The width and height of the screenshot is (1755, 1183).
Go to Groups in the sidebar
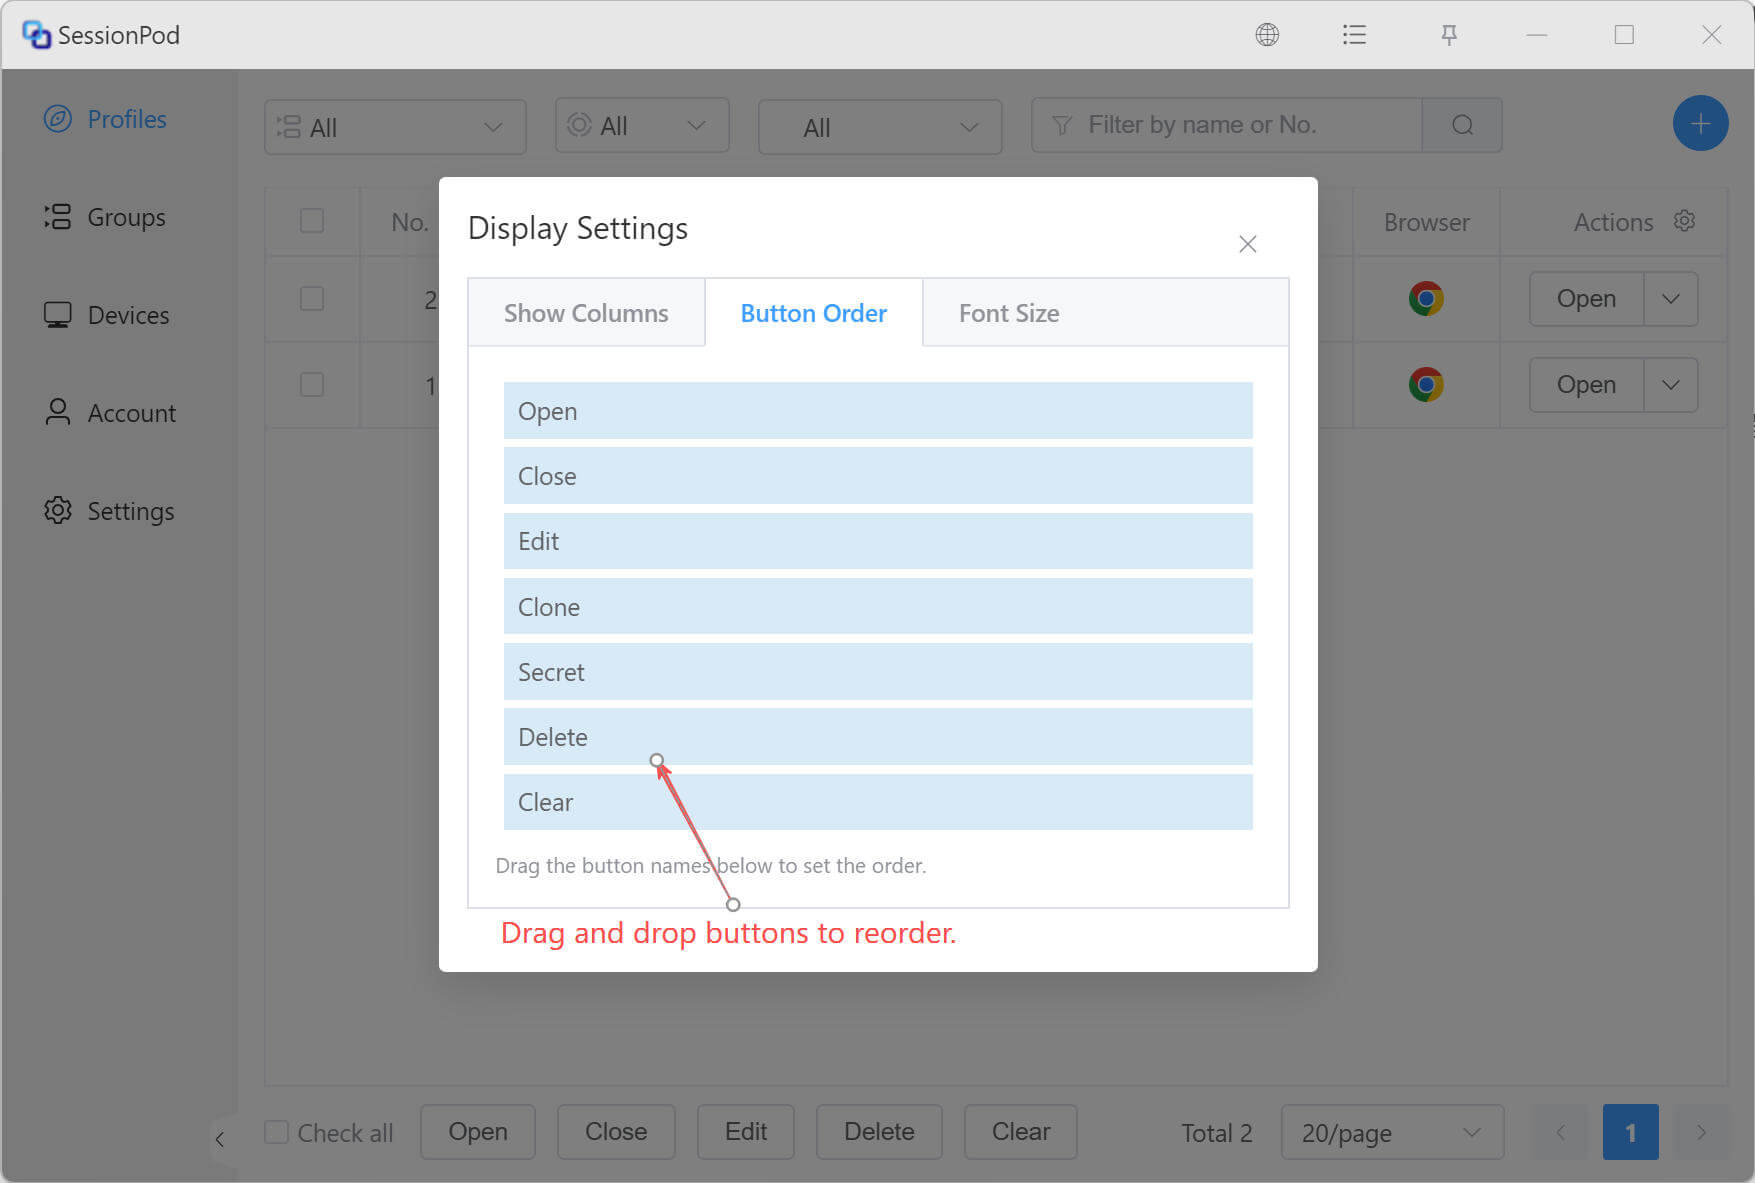[105, 217]
